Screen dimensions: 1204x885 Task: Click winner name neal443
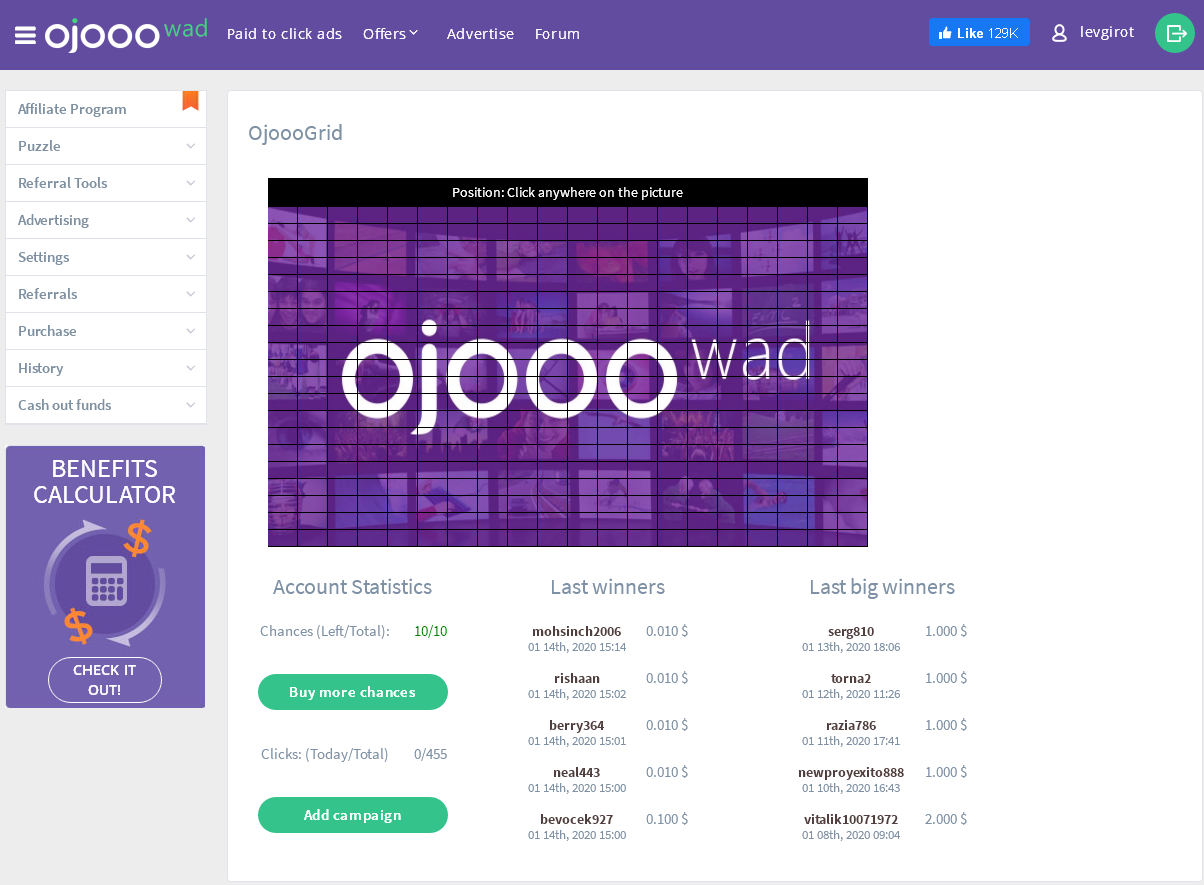pyautogui.click(x=577, y=773)
